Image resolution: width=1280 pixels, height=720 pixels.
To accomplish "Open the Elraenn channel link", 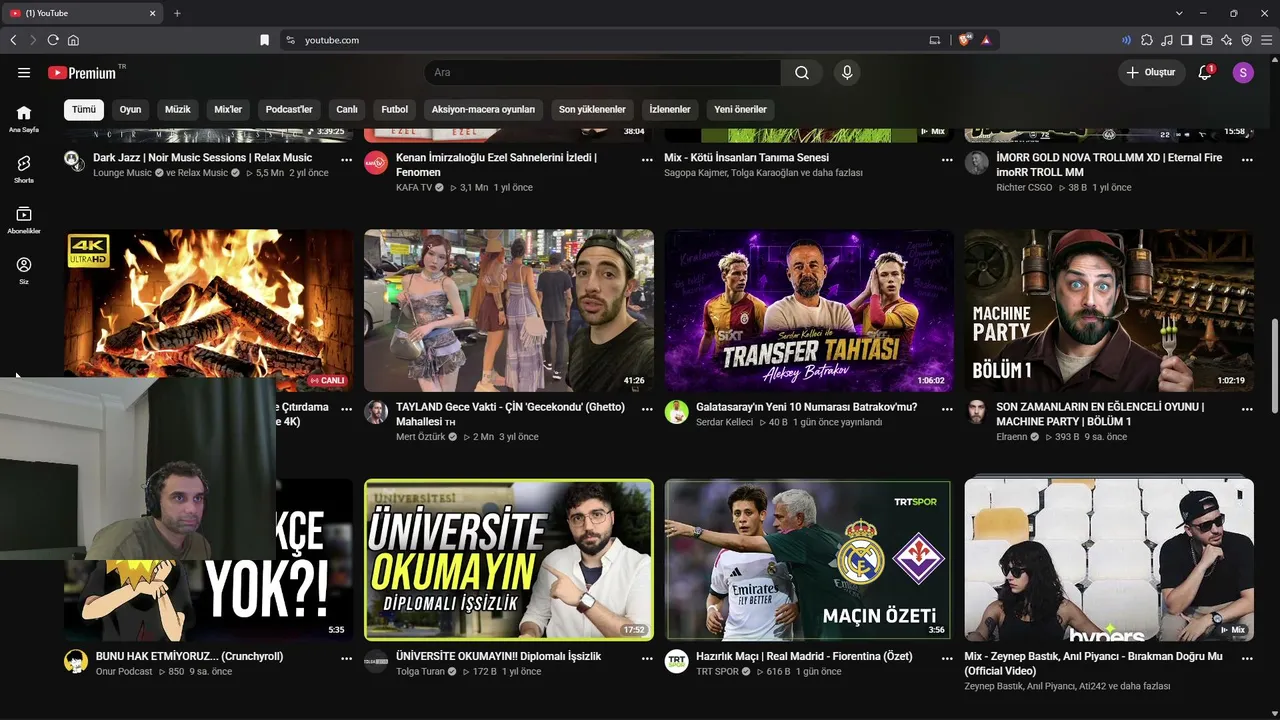I will tap(1012, 437).
